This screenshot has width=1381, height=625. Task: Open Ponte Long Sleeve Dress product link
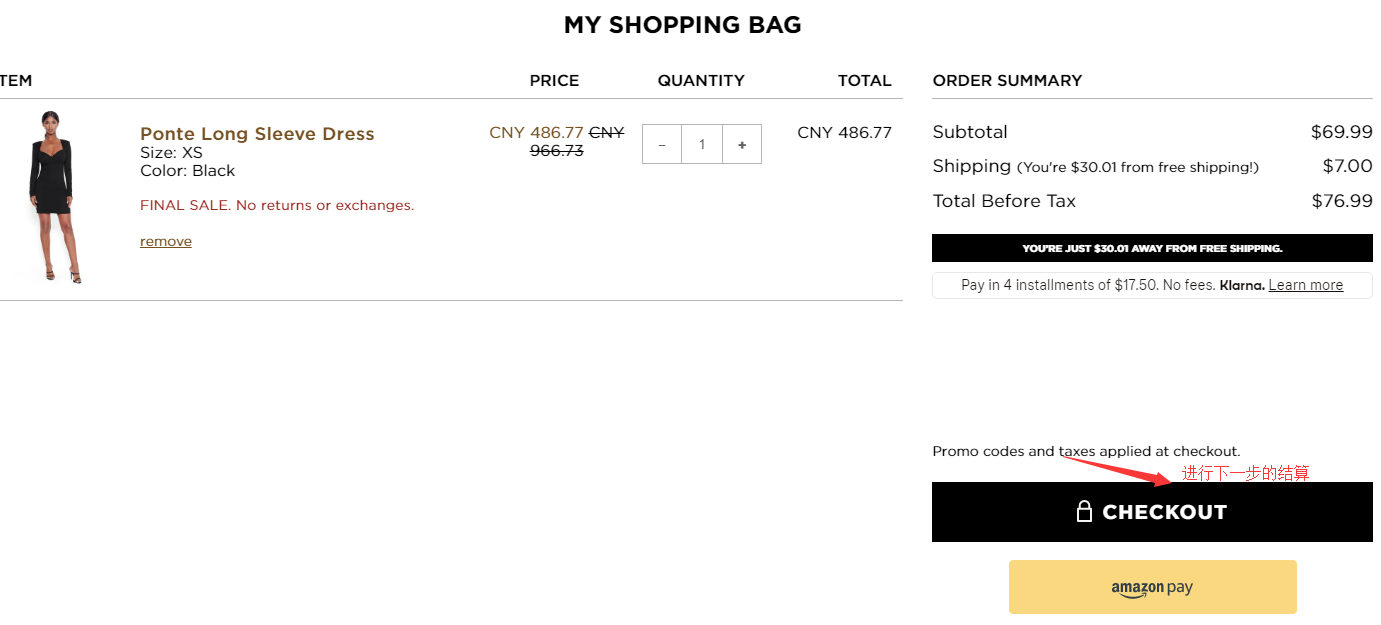click(x=257, y=134)
